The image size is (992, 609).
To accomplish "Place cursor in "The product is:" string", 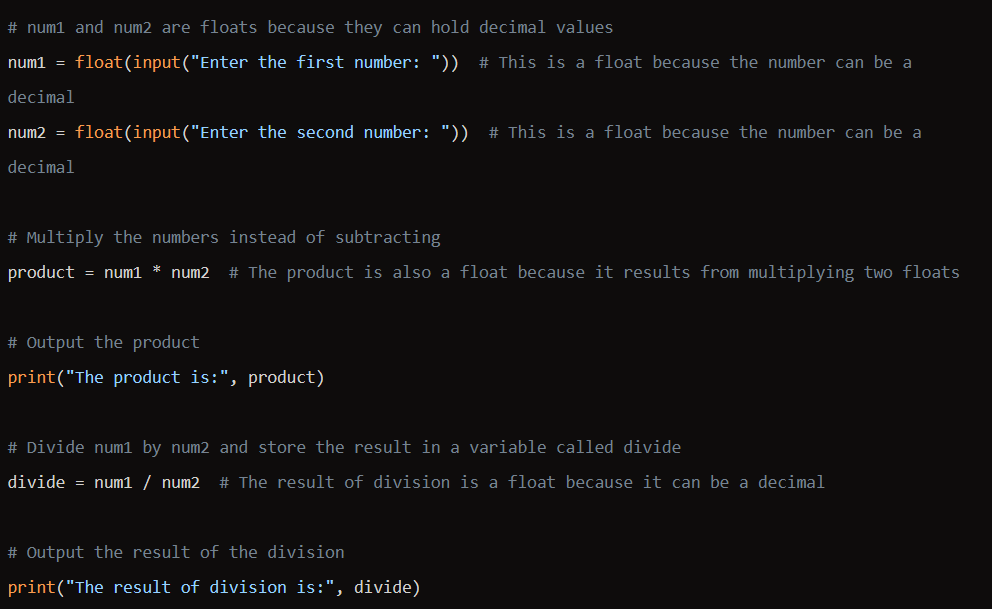I will click(147, 378).
